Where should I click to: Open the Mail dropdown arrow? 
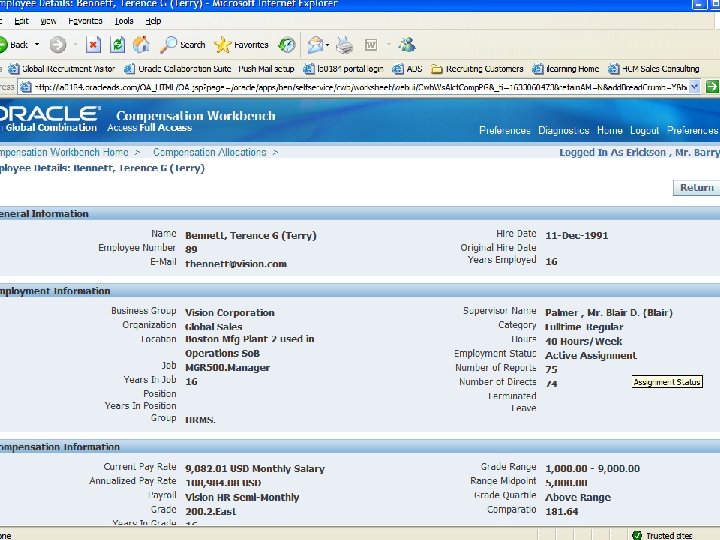(x=327, y=45)
